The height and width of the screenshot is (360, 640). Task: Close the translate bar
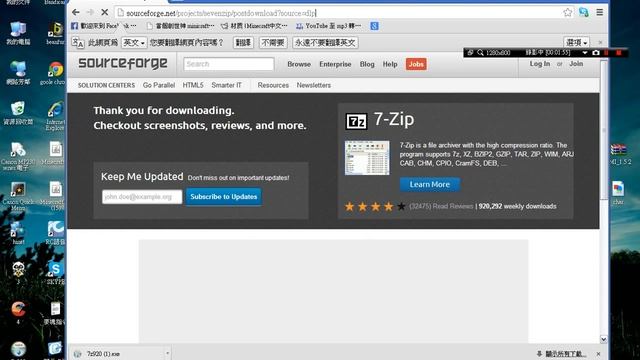coord(600,42)
